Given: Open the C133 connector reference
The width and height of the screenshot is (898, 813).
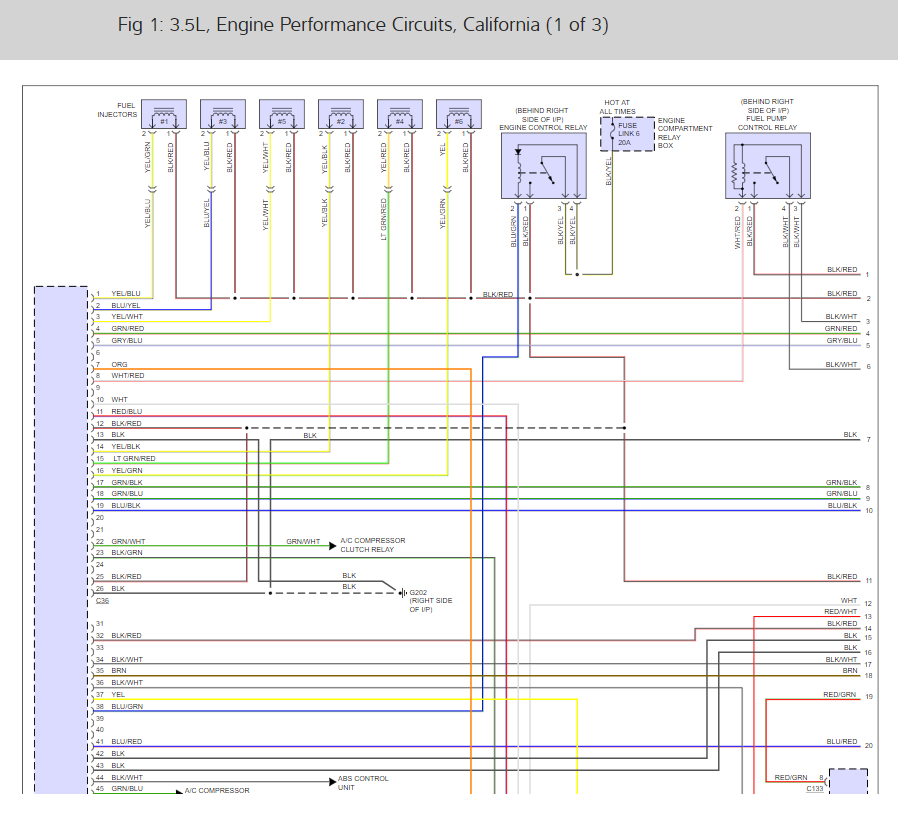Looking at the screenshot, I should tap(816, 789).
